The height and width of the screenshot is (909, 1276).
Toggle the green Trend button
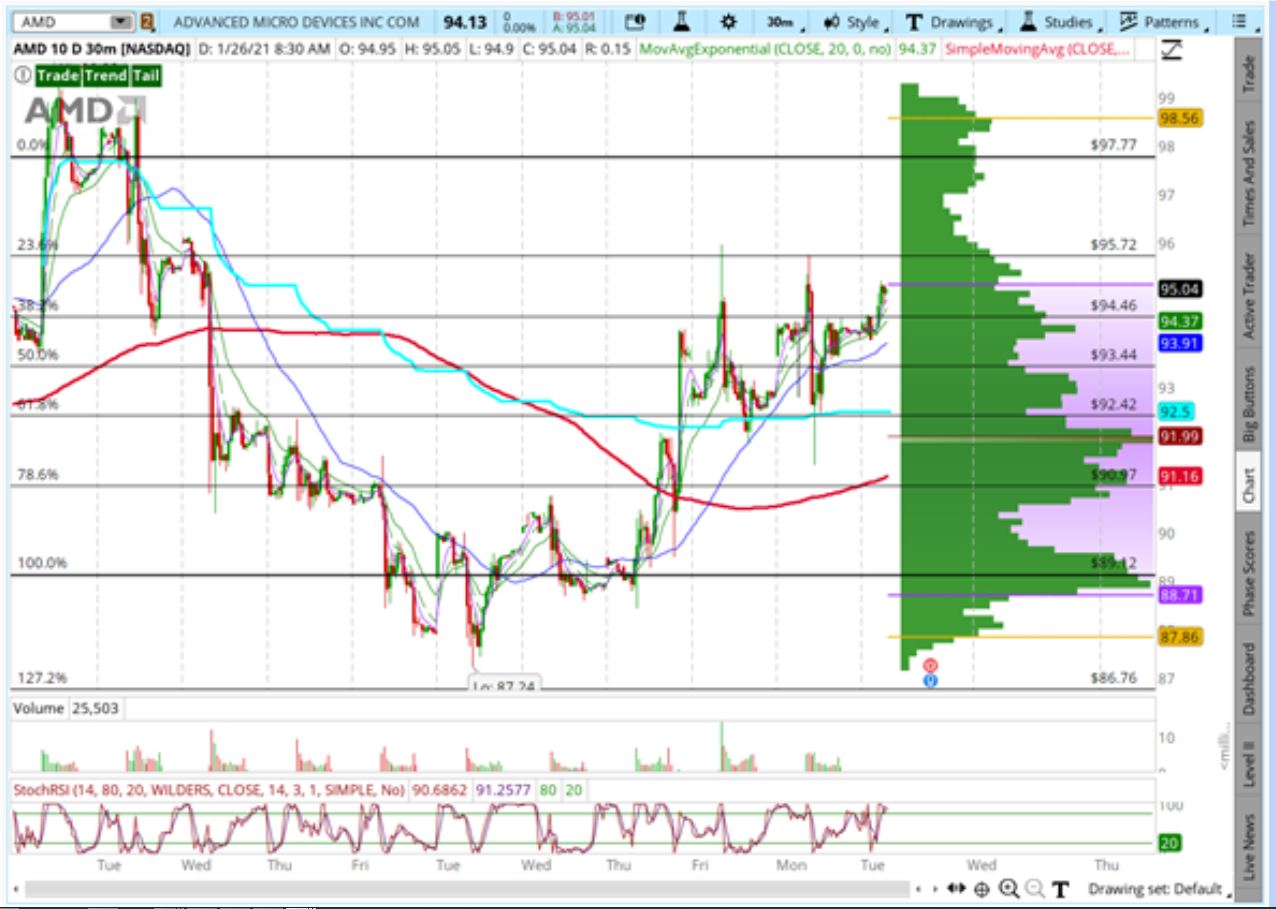105,75
